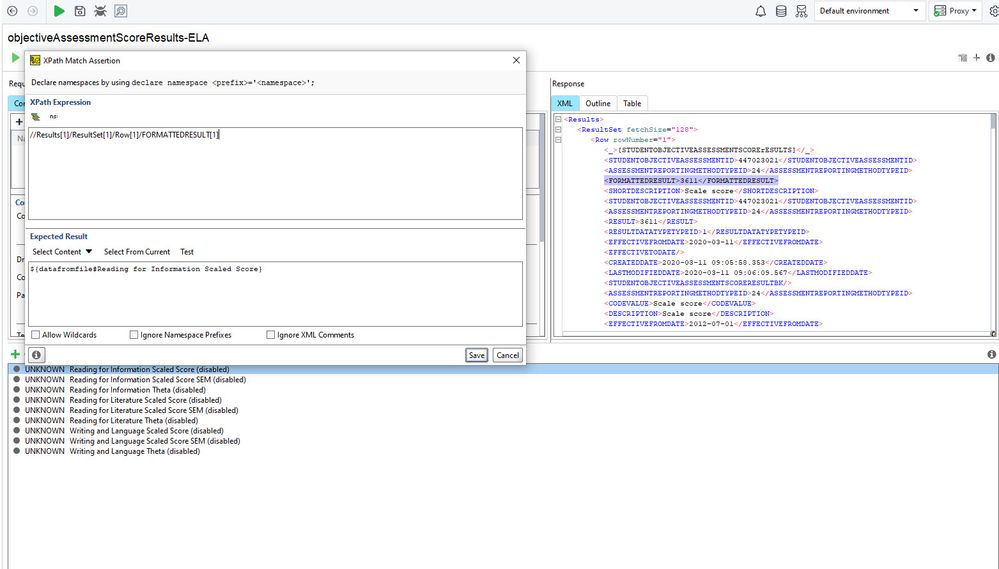Enable Ignore XML Comments checkbox

(x=271, y=335)
